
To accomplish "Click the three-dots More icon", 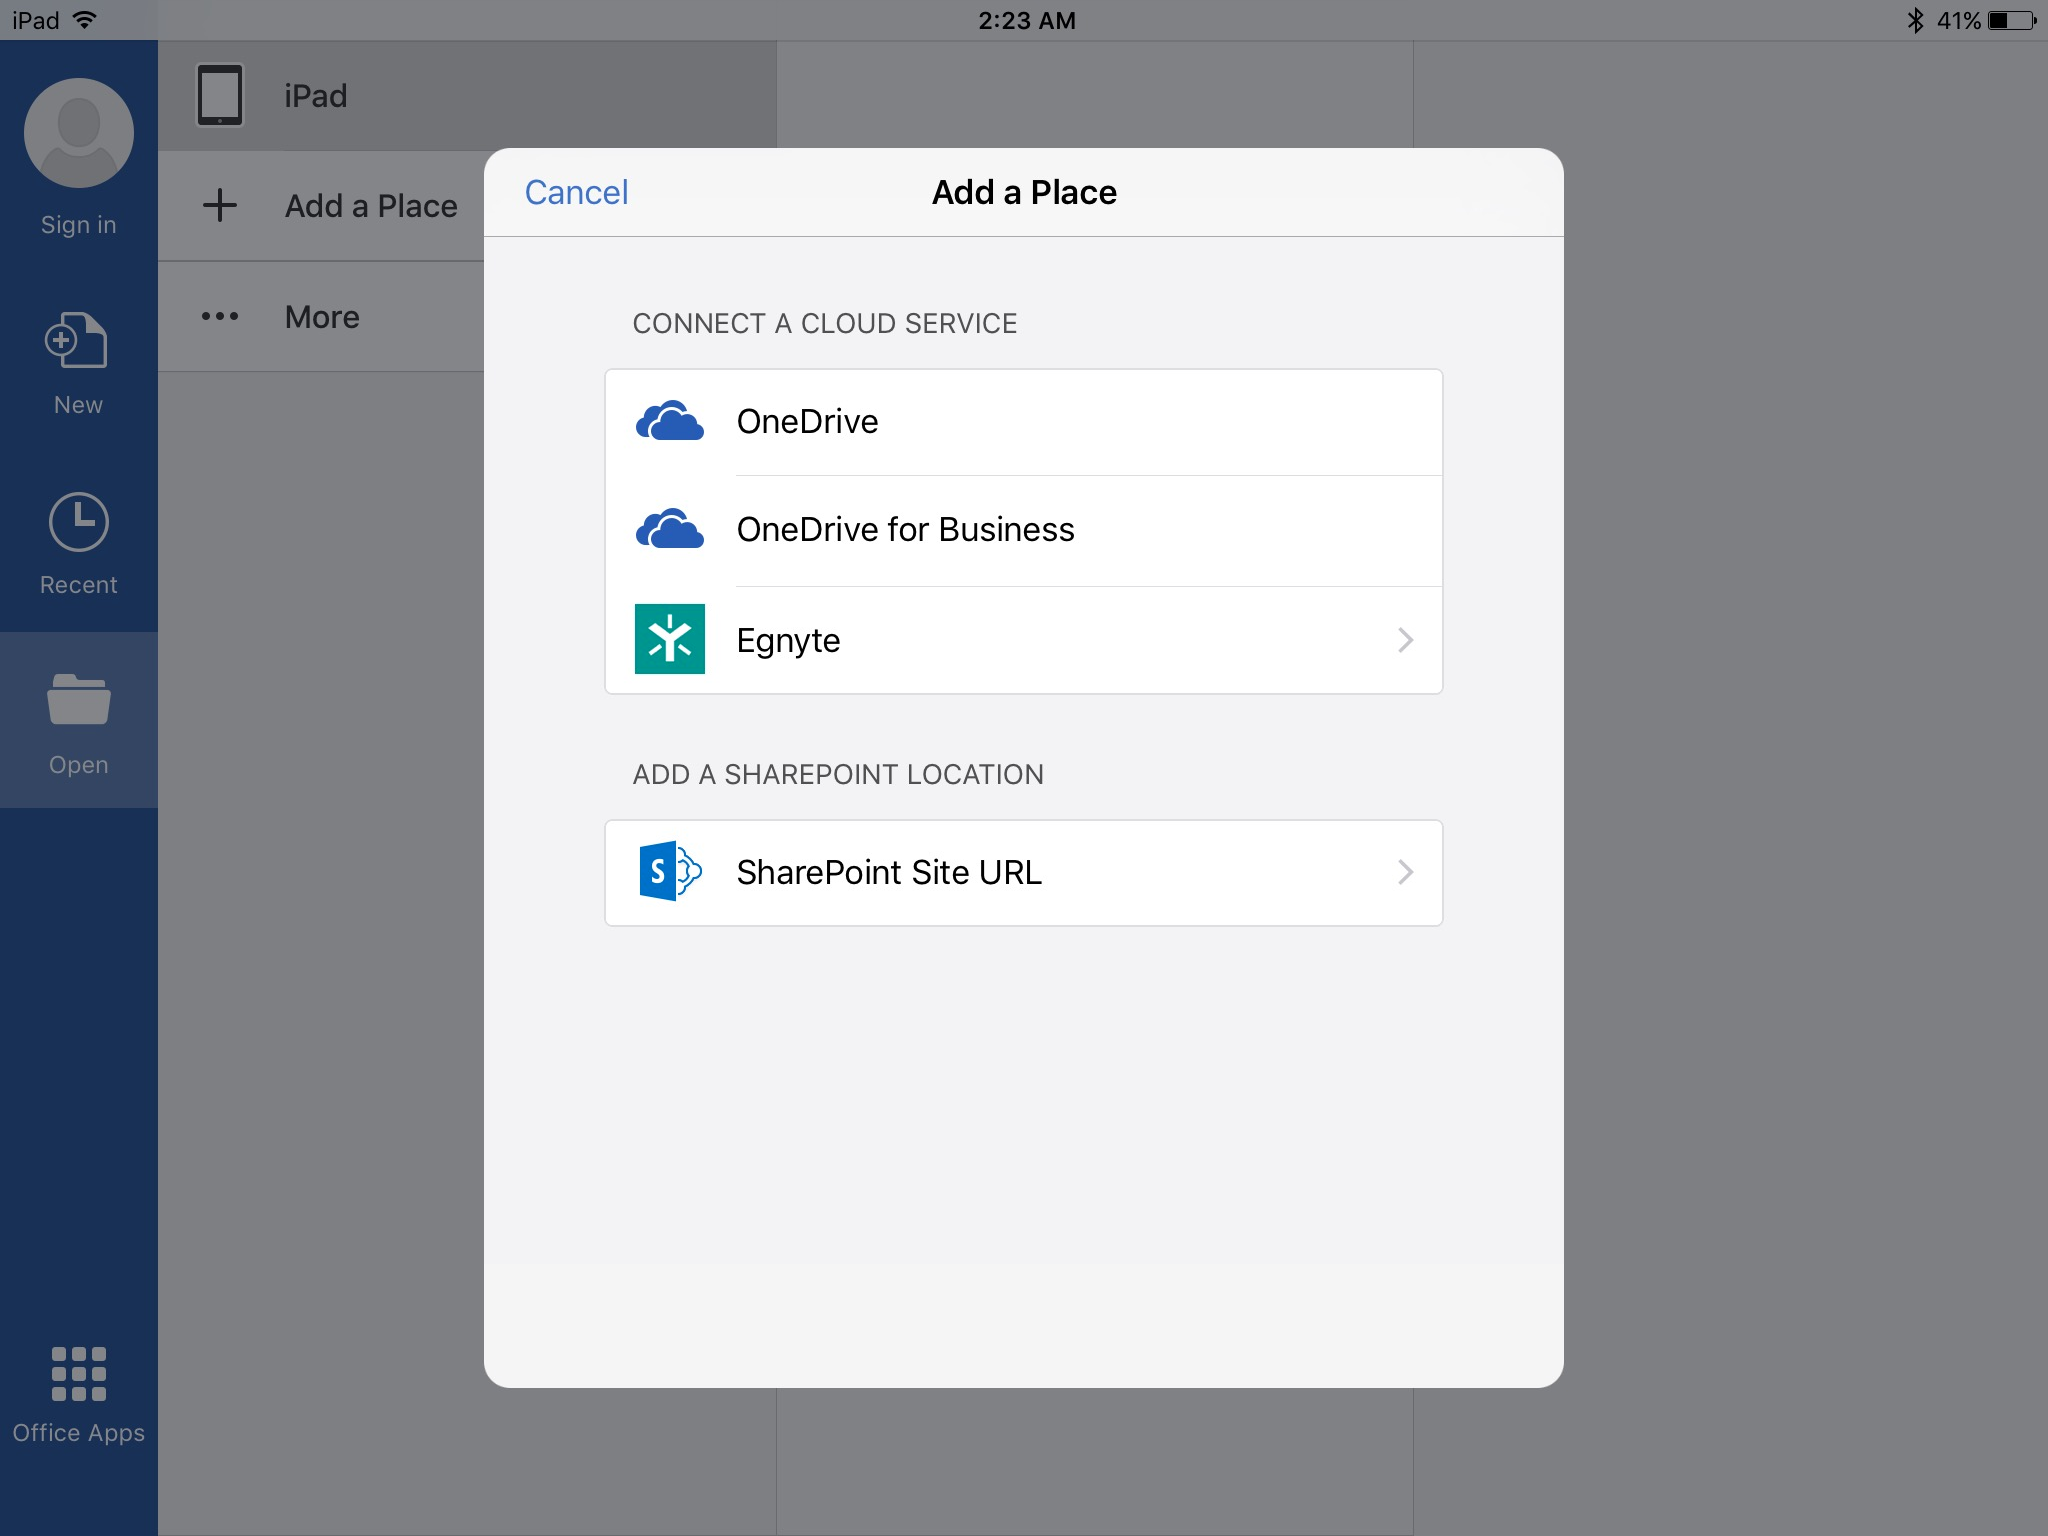I will tap(220, 317).
